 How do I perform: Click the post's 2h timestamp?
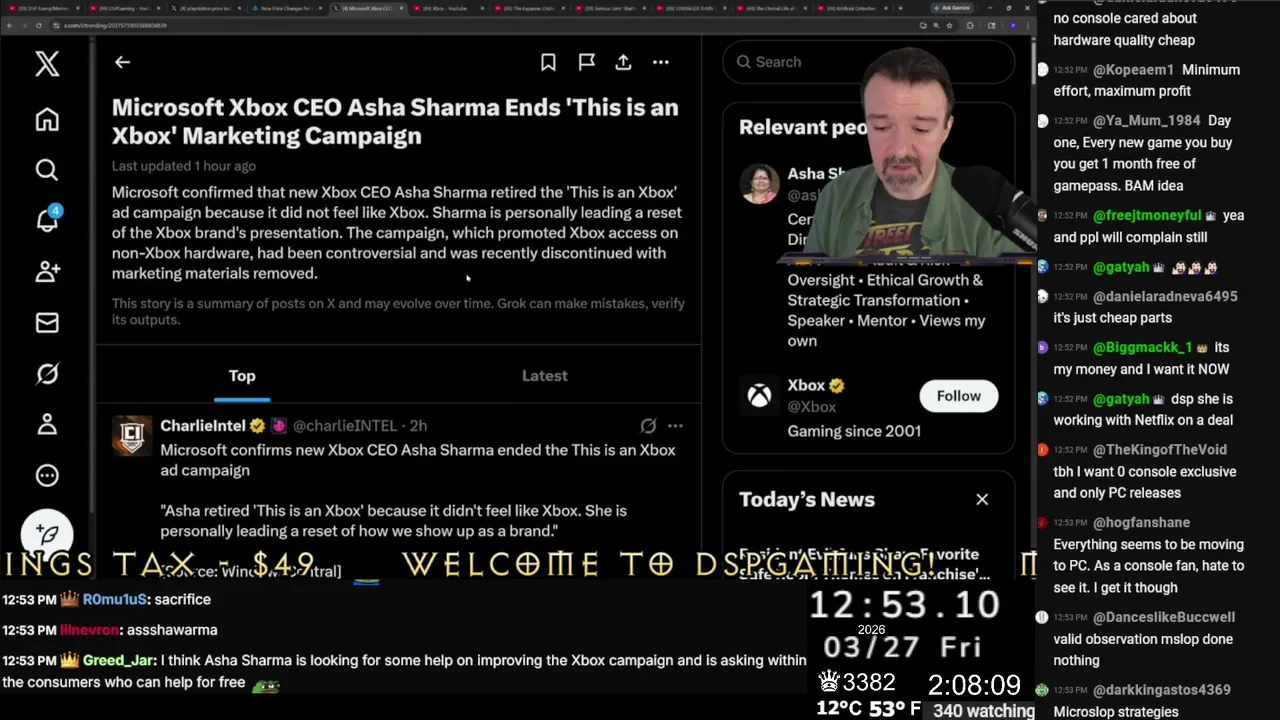[418, 426]
